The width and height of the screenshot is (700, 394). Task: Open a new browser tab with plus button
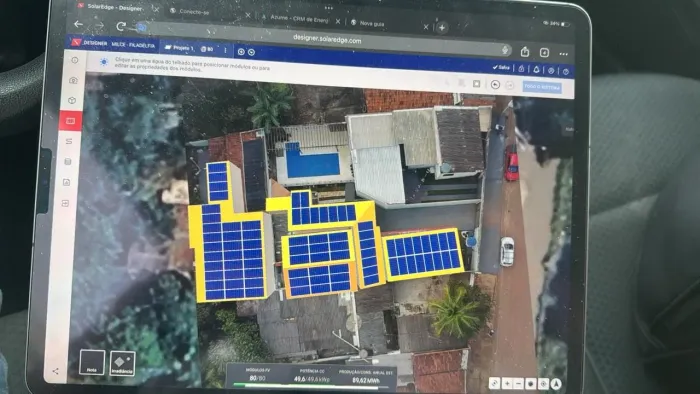tap(442, 28)
